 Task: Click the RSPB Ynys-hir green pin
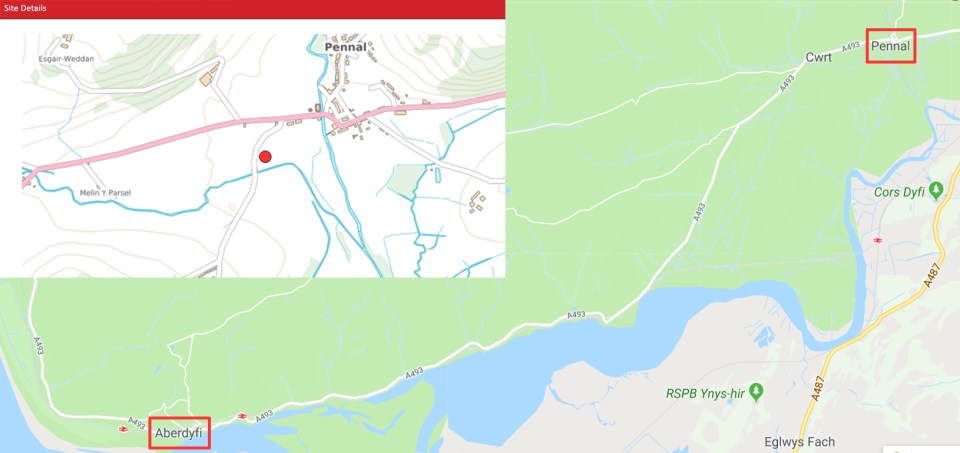[756, 392]
